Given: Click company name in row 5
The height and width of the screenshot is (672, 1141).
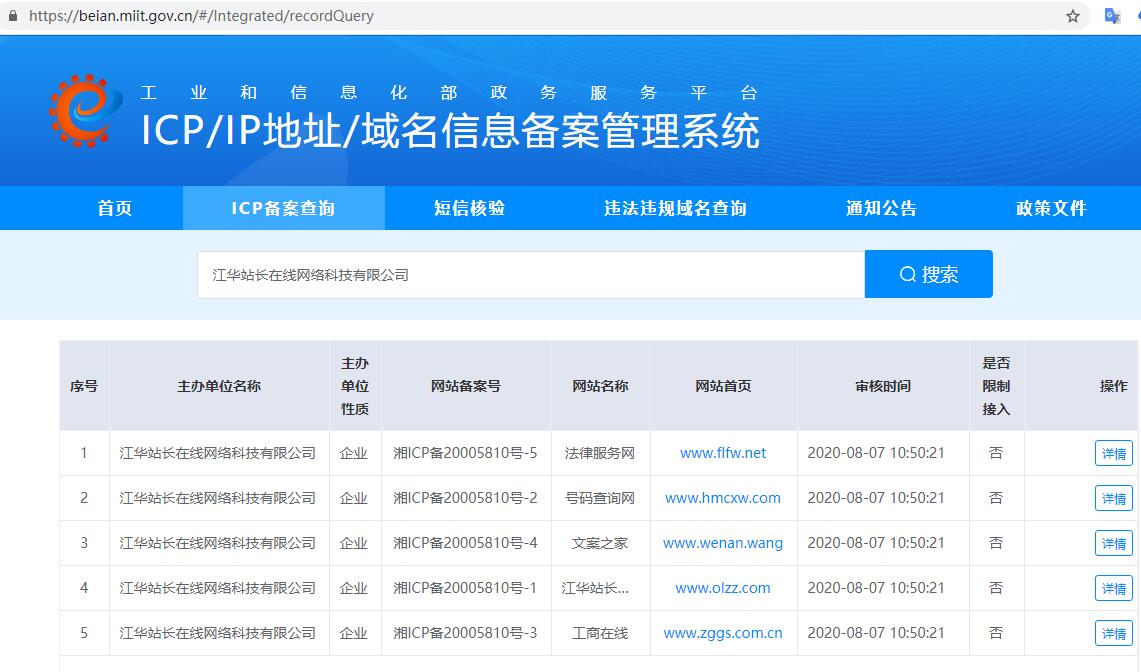Looking at the screenshot, I should [218, 633].
